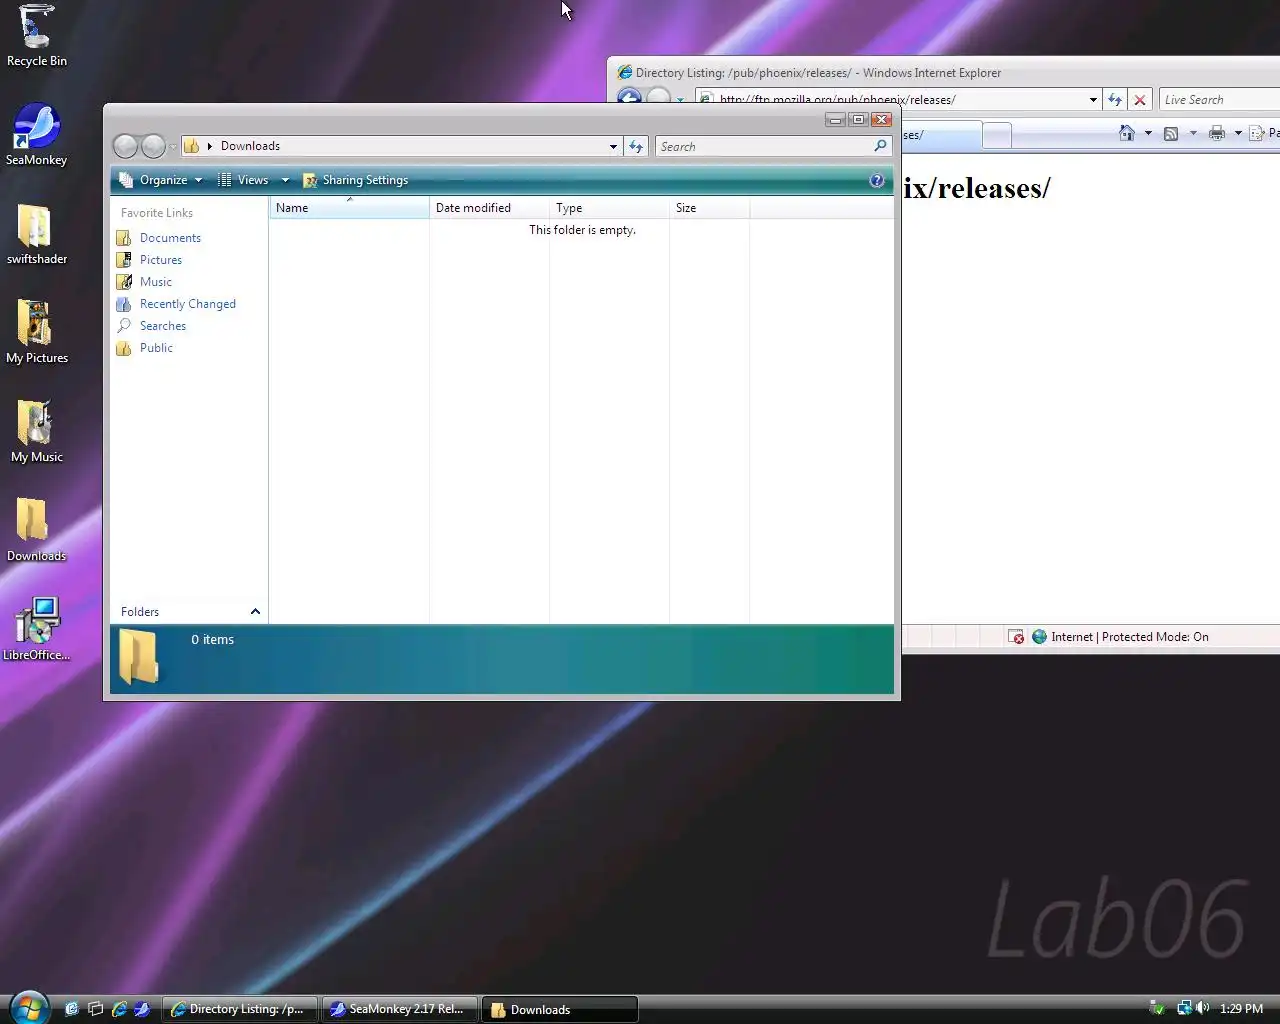Screen dimensions: 1280x1024
Task: Sort by the Size column header
Action: [709, 208]
